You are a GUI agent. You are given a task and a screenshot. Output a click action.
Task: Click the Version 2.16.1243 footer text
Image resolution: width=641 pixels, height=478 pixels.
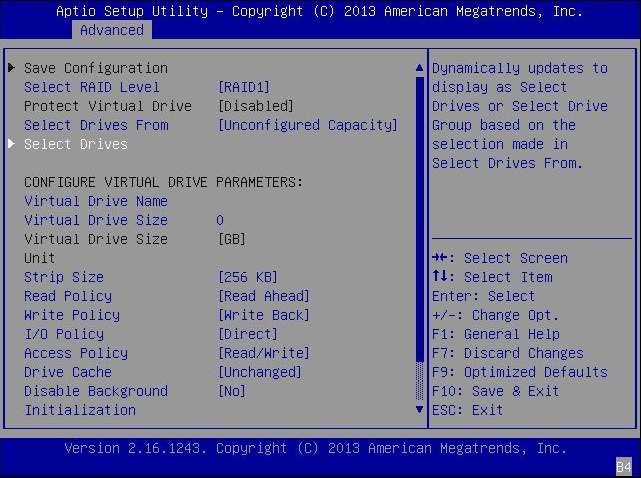click(316, 449)
